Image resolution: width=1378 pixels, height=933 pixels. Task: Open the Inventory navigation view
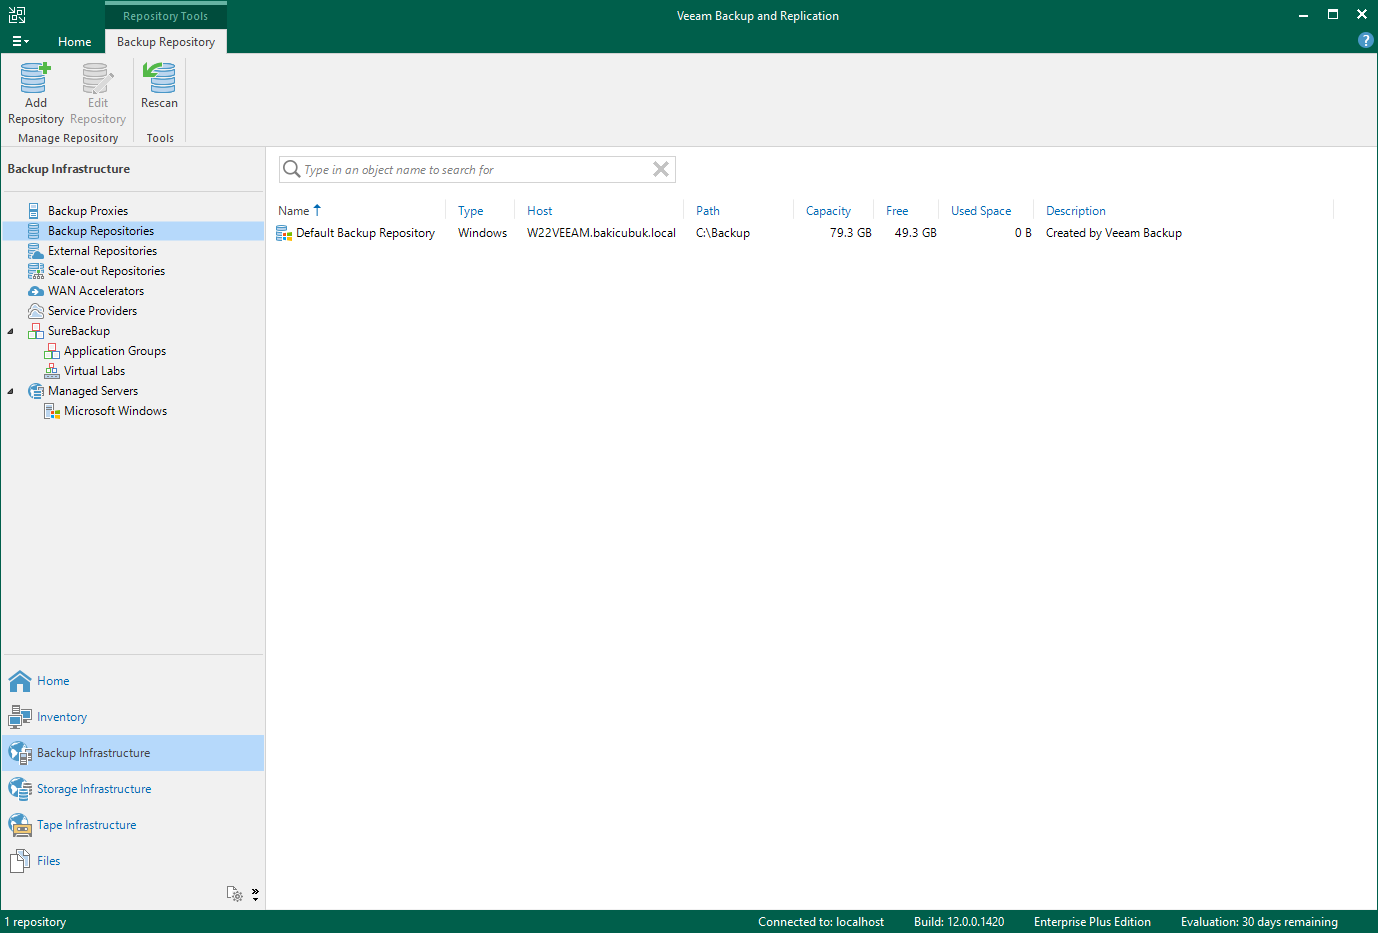point(133,717)
